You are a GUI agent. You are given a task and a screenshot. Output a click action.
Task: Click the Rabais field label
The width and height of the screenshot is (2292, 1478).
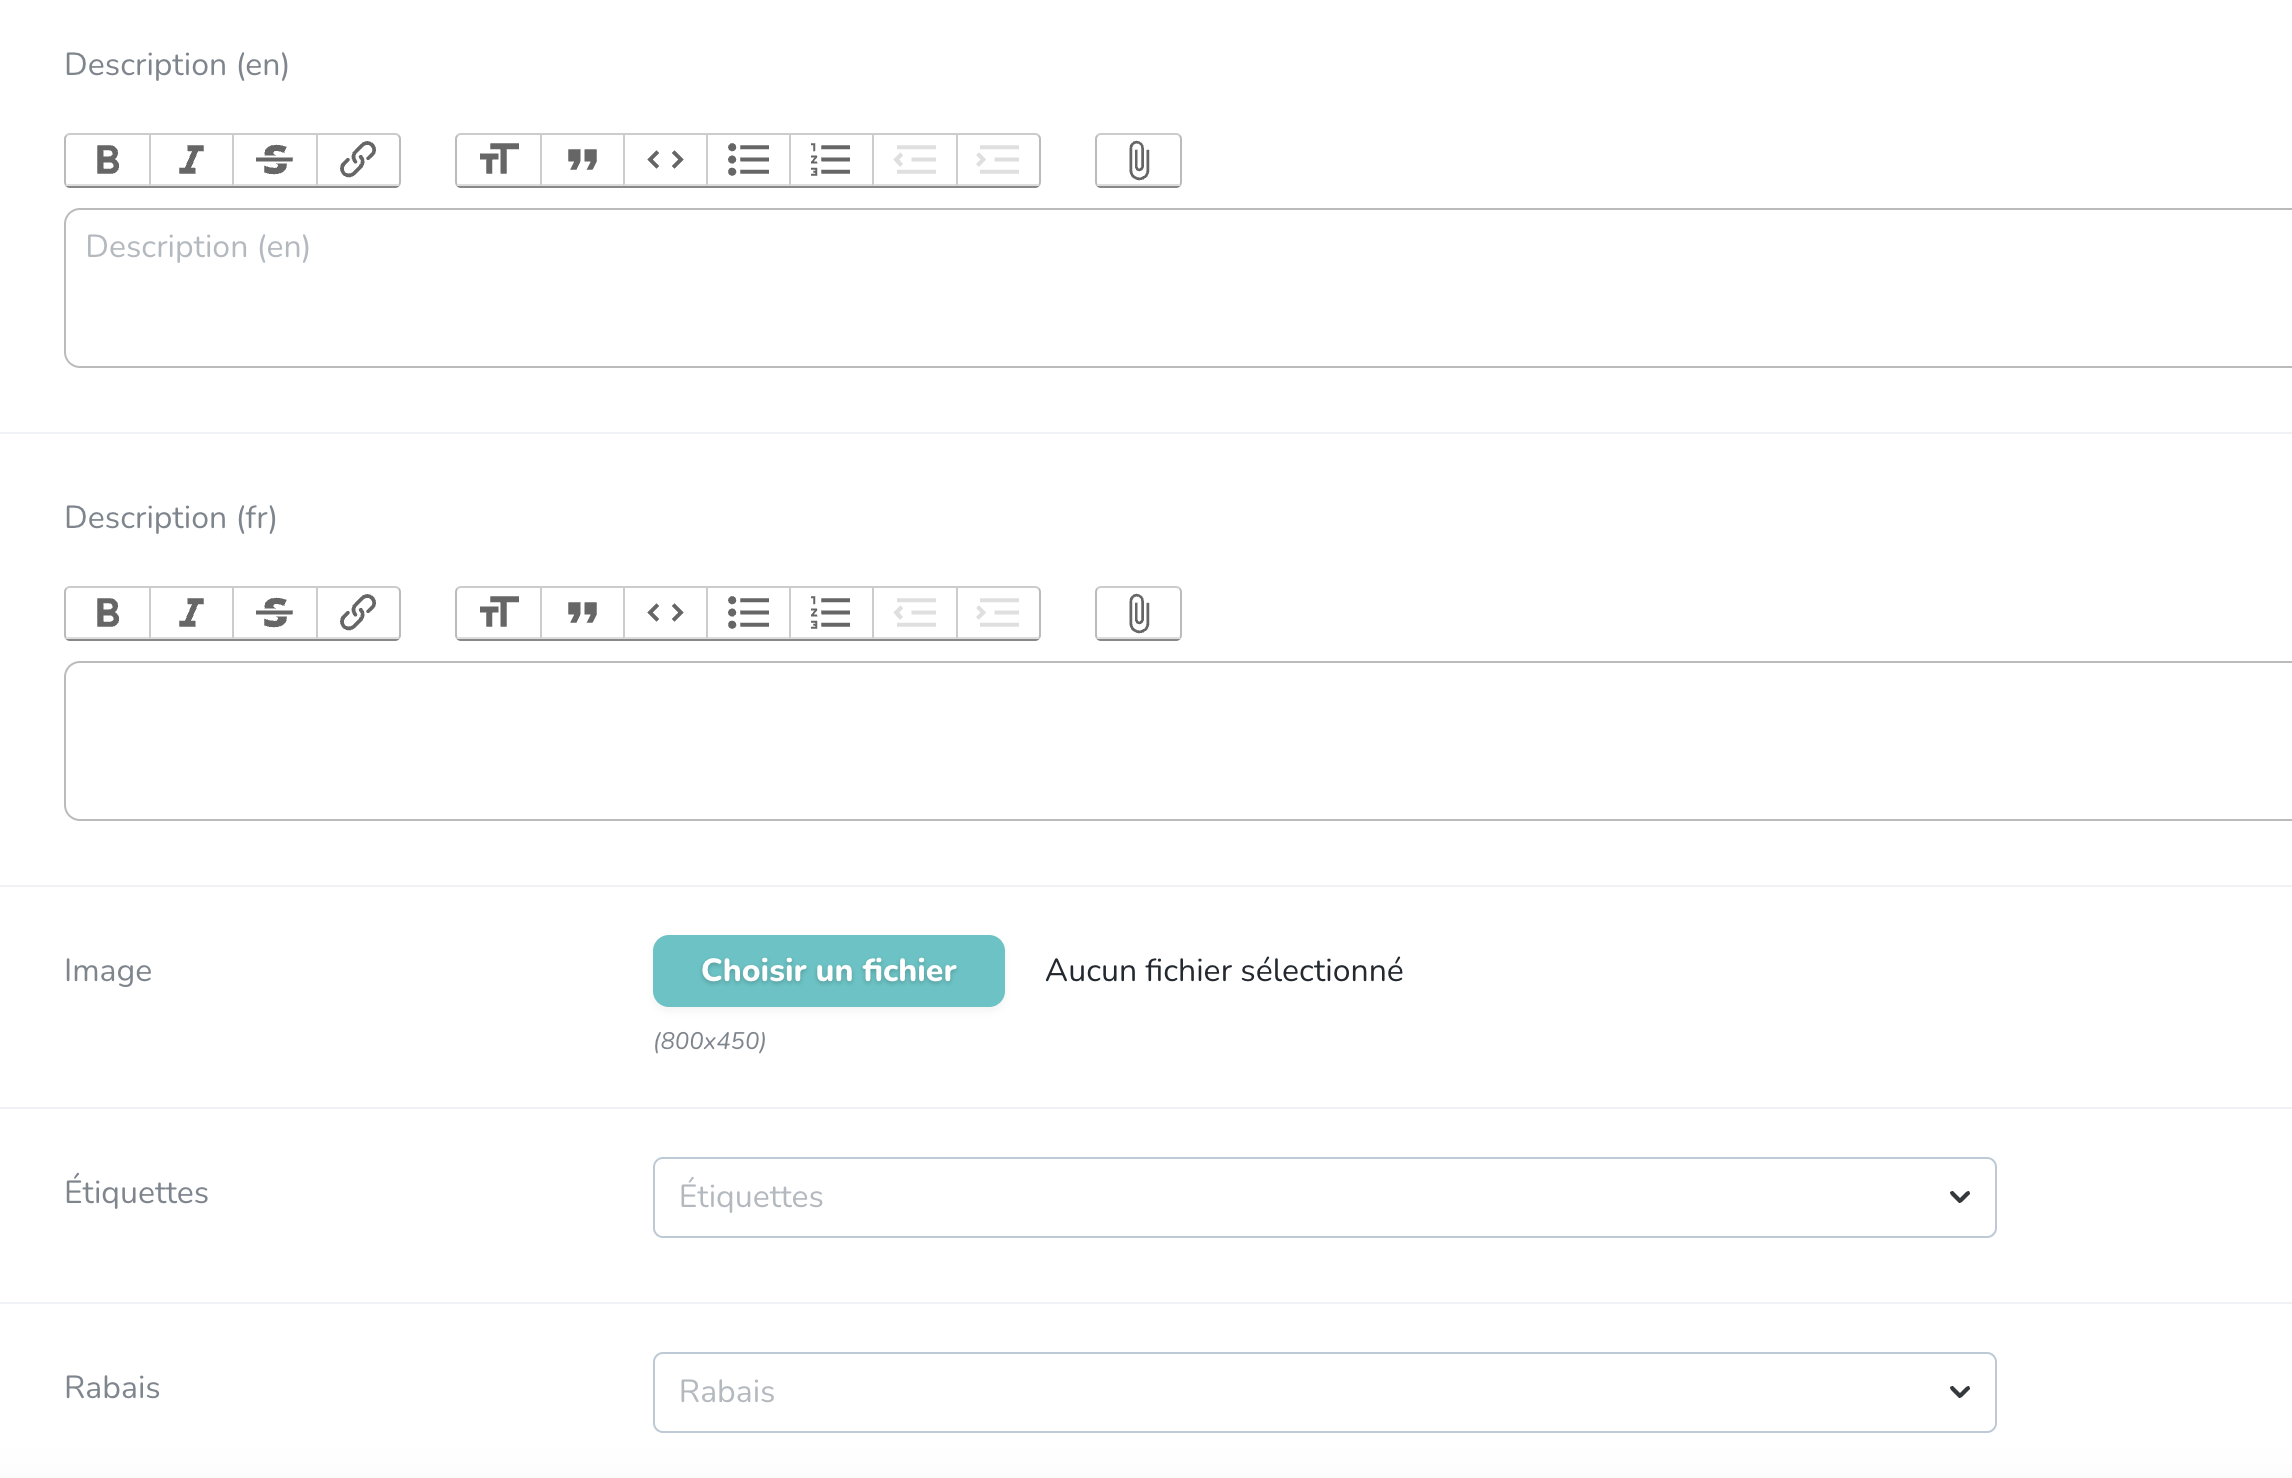(112, 1388)
